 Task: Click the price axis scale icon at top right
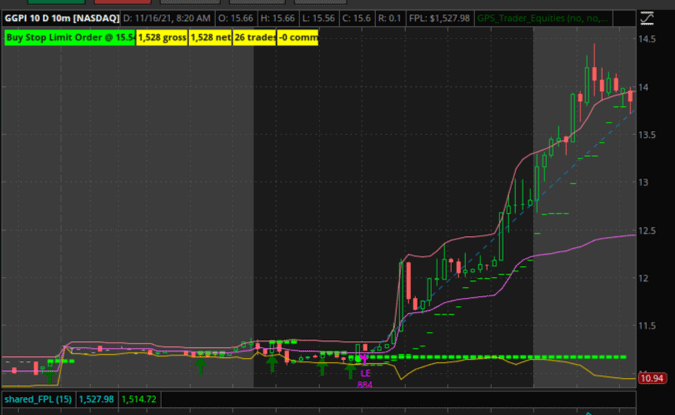(x=647, y=18)
